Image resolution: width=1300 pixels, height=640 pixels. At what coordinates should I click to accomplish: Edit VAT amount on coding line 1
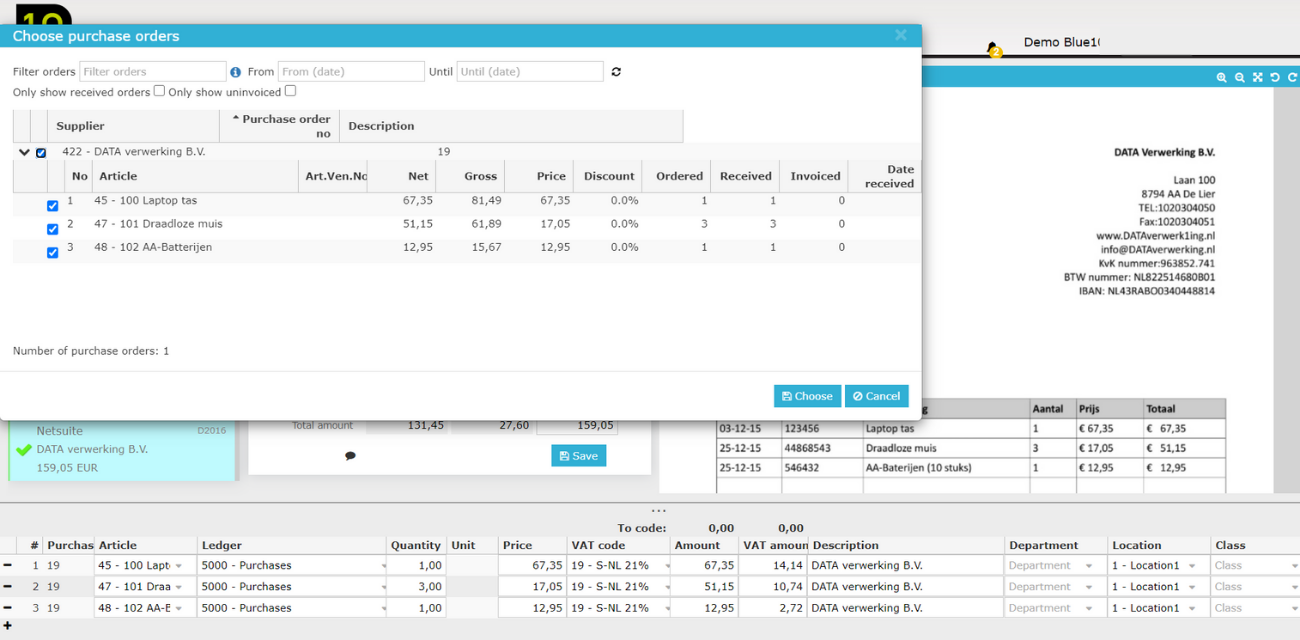pyautogui.click(x=772, y=566)
